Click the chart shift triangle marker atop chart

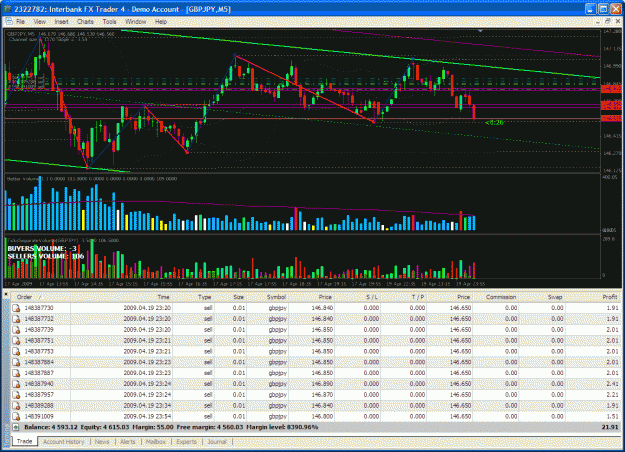[x=480, y=31]
